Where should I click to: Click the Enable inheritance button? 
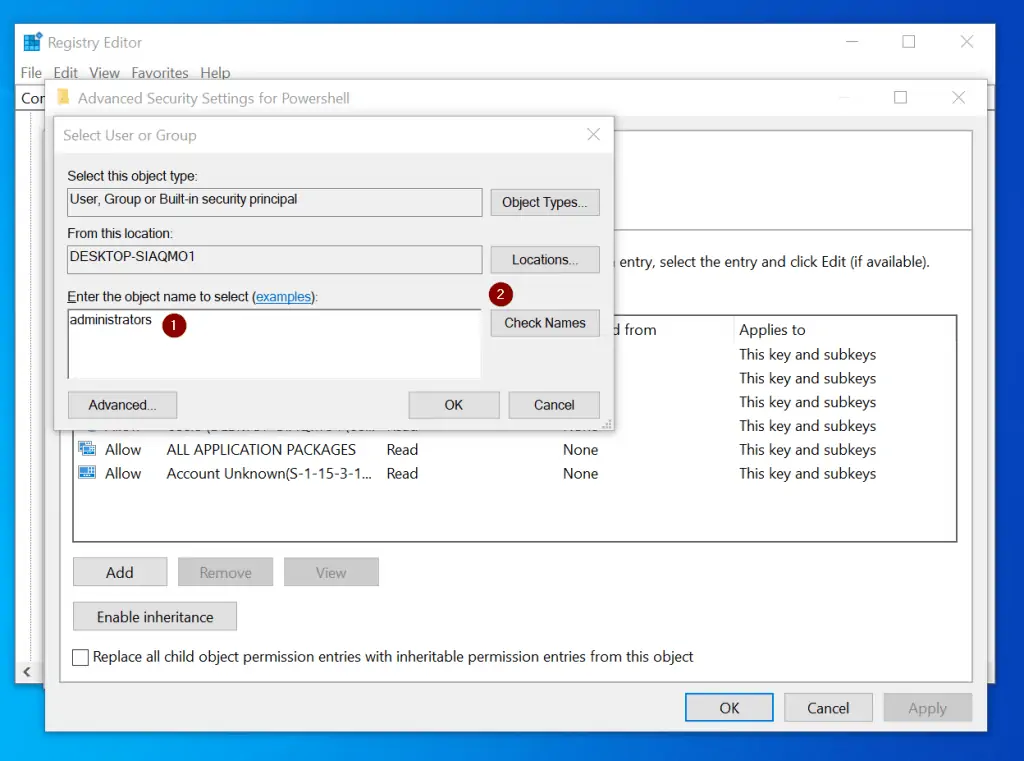155,617
